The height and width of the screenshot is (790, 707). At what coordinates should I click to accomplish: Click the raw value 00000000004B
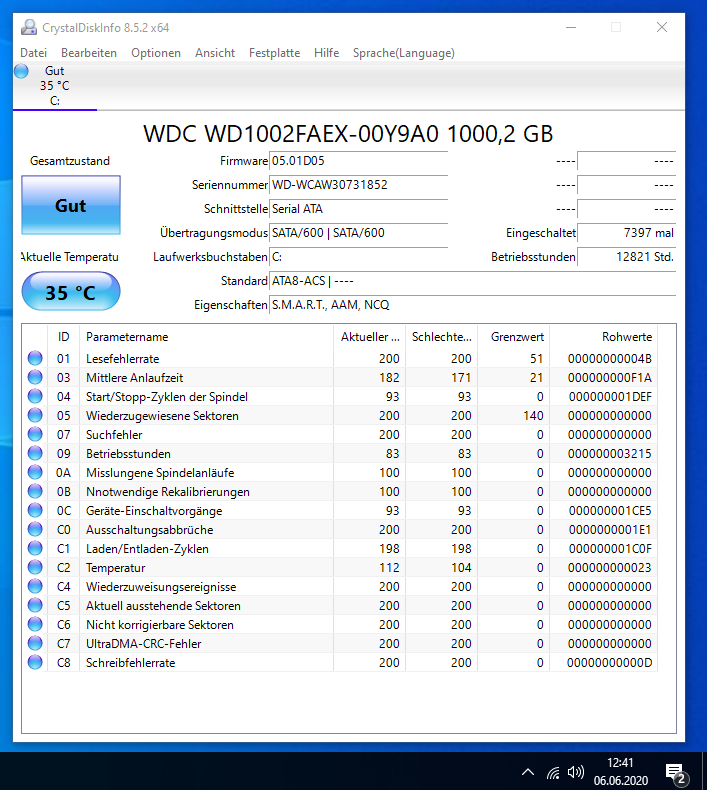click(x=609, y=359)
